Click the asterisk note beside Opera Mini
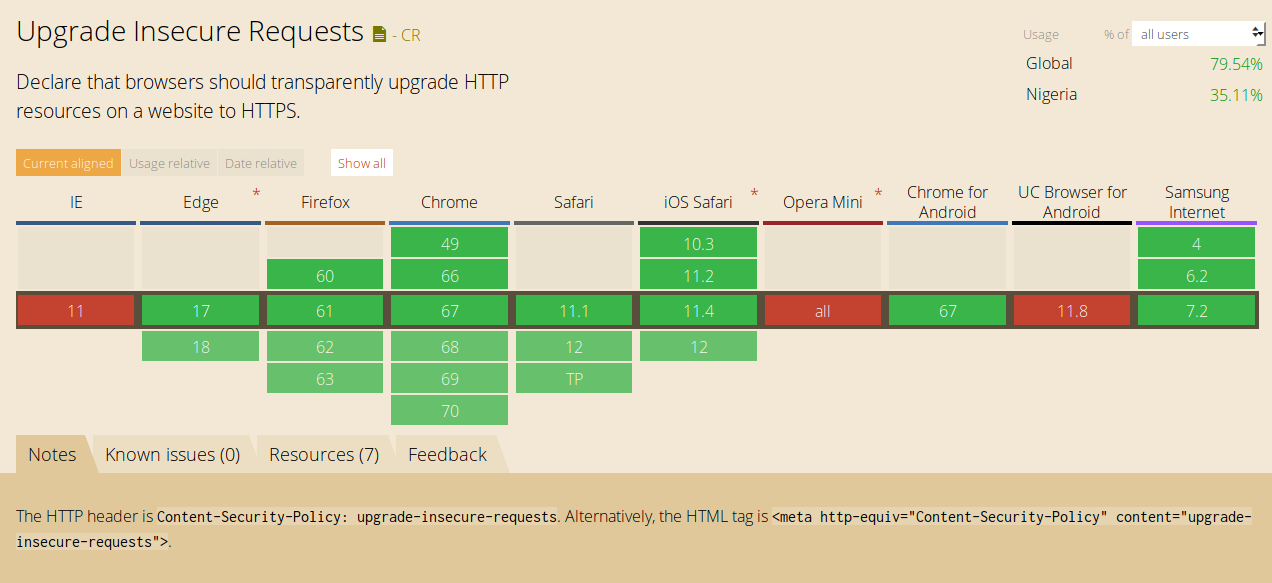 click(x=878, y=193)
